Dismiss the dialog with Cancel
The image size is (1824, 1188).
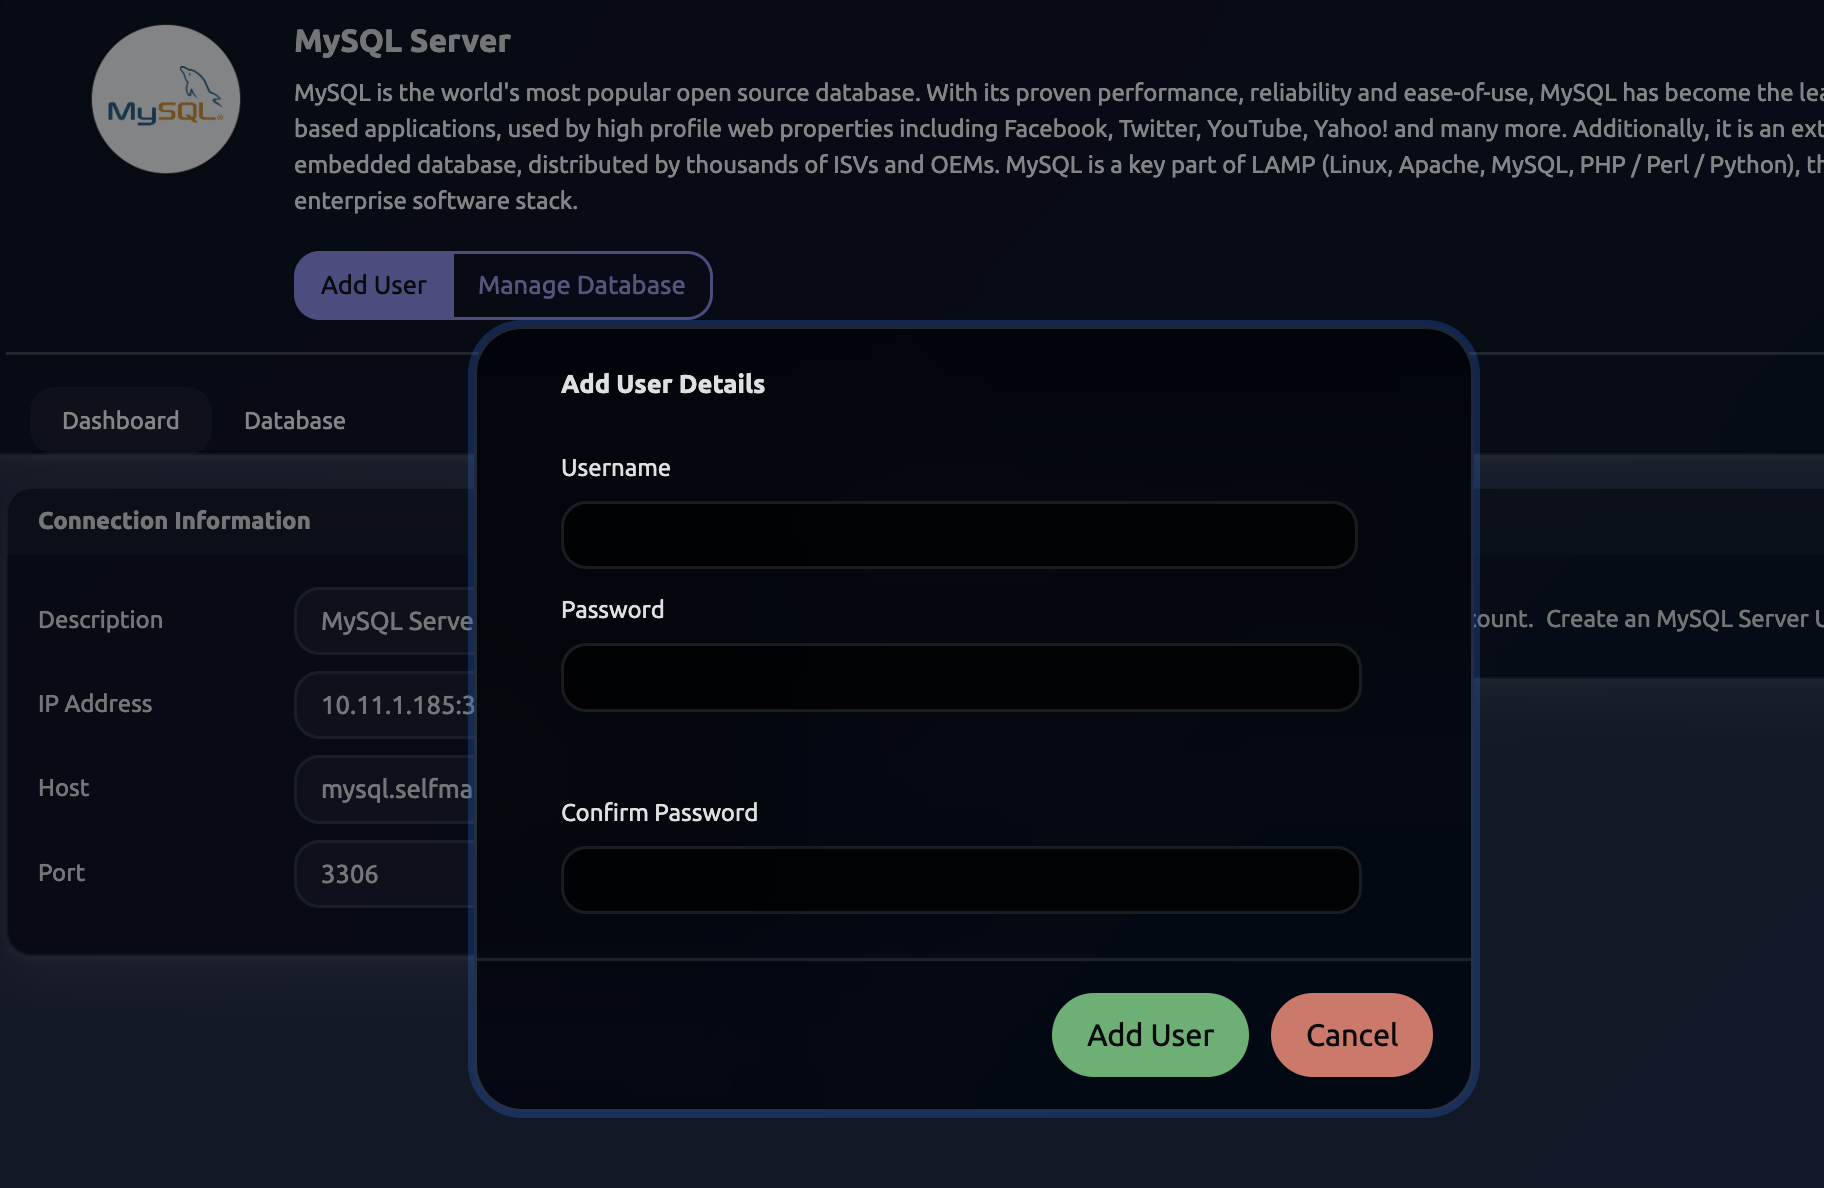pos(1352,1035)
